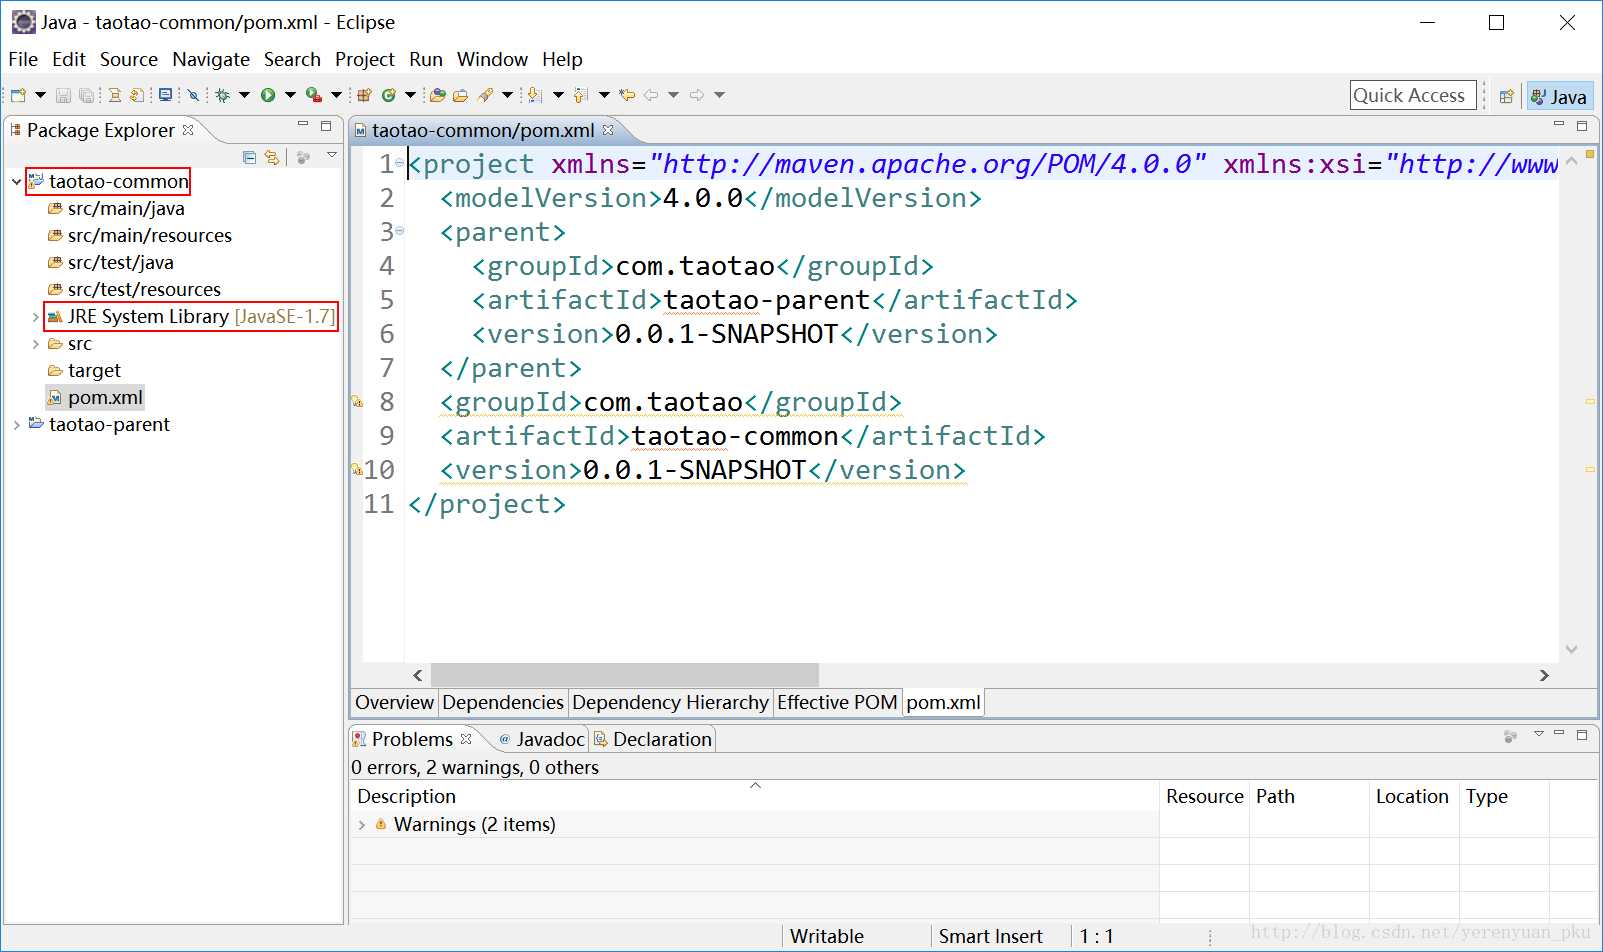Click the Save All icon
1603x952 pixels.
click(86, 95)
